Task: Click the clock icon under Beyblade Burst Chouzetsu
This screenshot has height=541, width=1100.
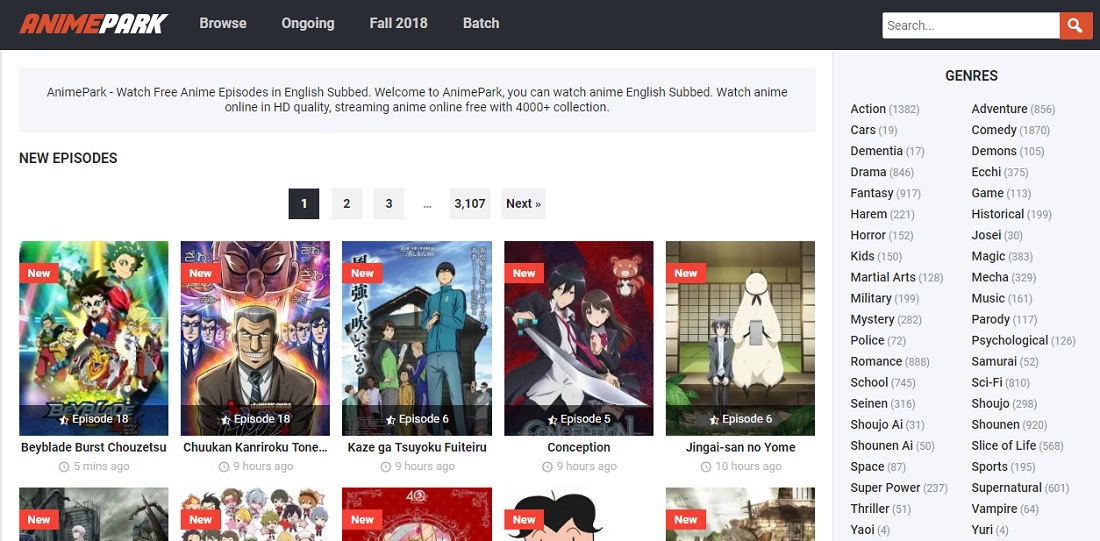Action: (x=64, y=467)
